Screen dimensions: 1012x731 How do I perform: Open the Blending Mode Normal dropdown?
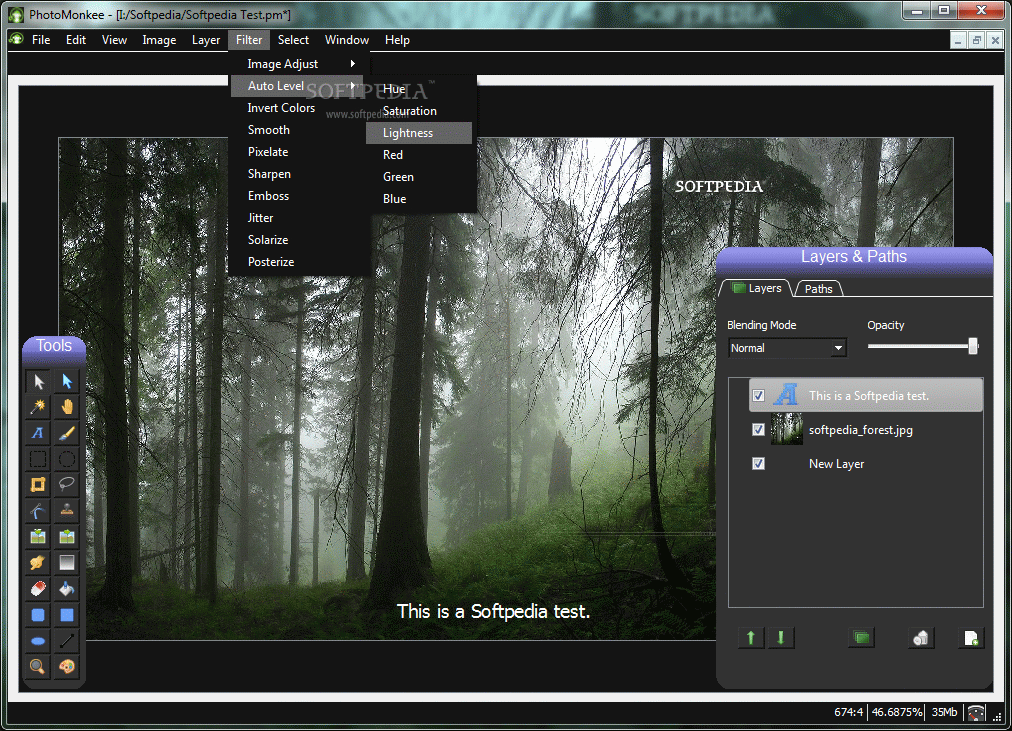[787, 348]
